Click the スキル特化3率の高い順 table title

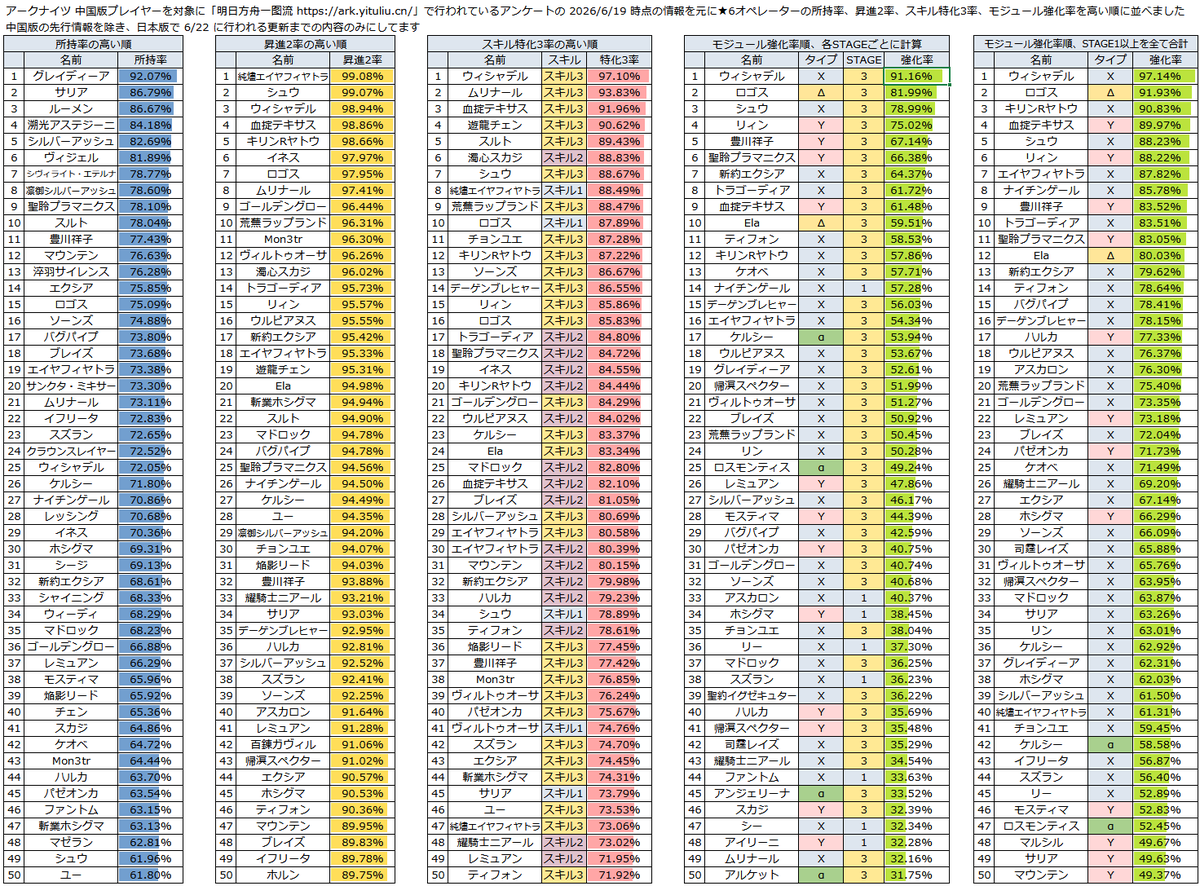pyautogui.click(x=538, y=45)
